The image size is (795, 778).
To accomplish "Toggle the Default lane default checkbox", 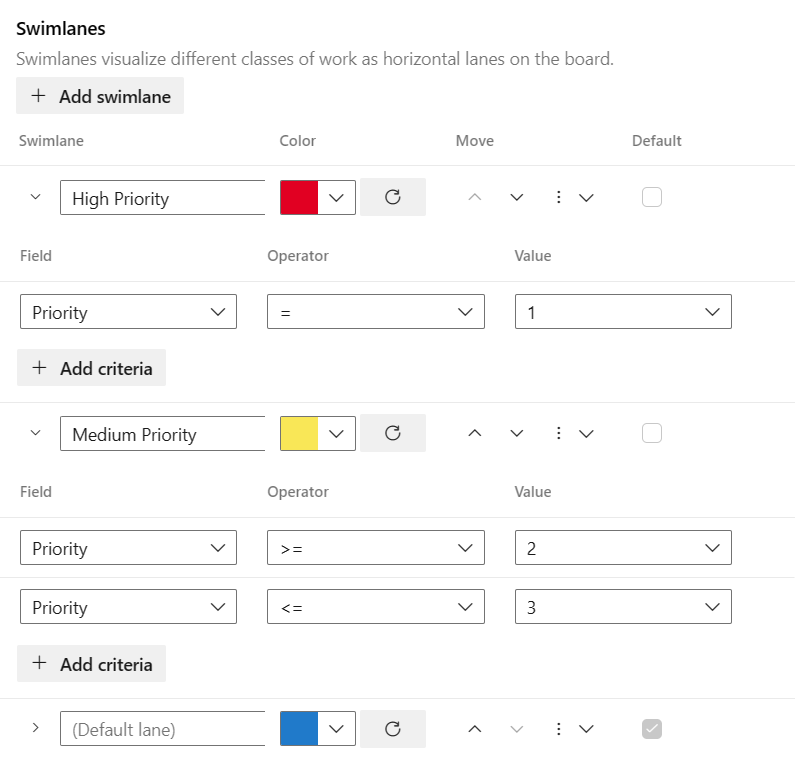I will tap(652, 729).
